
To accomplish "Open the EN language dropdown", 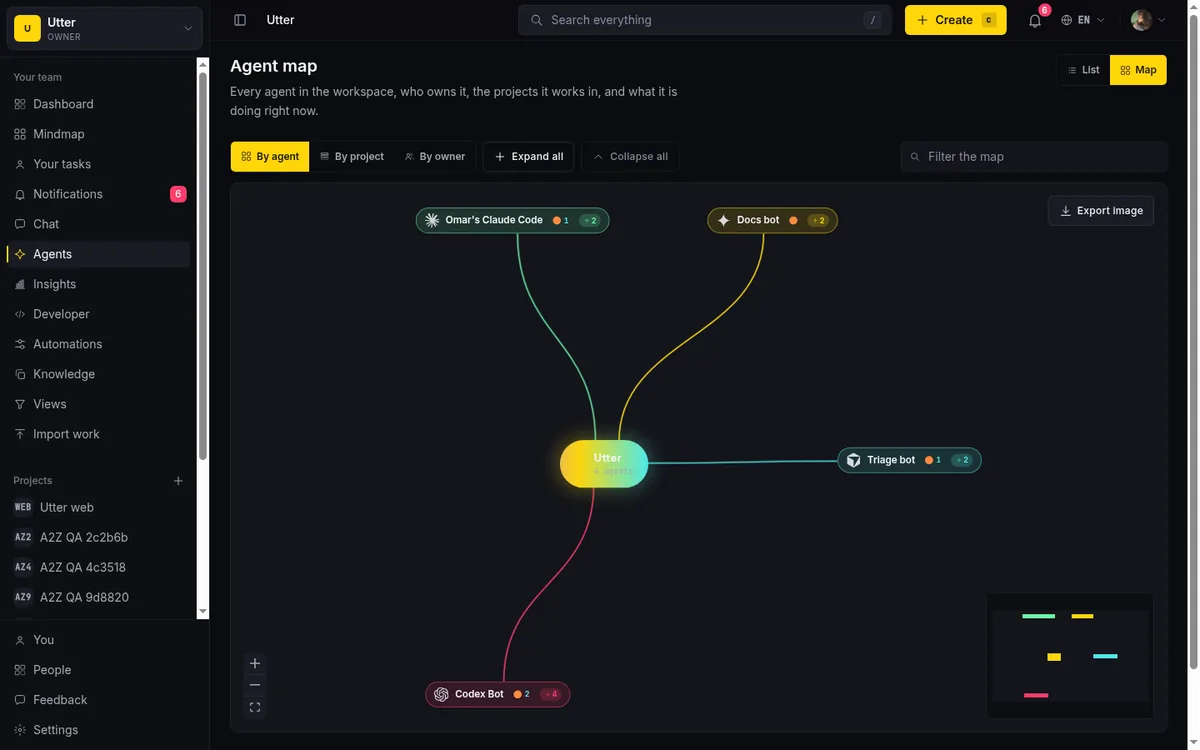I will (x=1083, y=20).
